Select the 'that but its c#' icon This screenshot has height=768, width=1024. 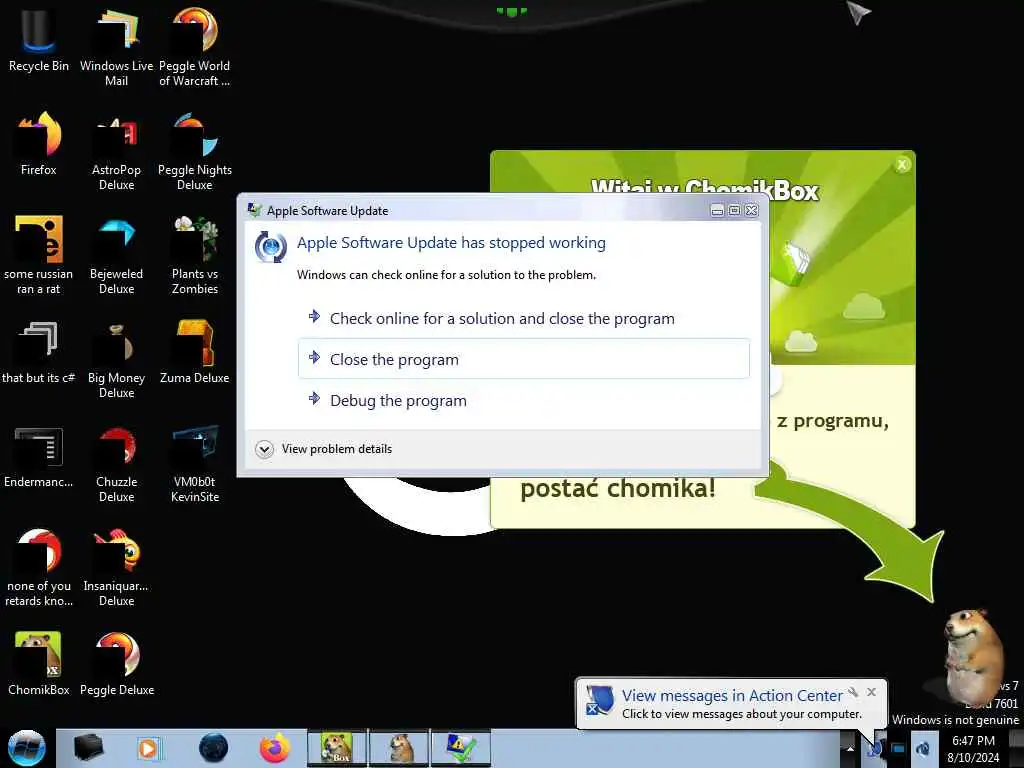(x=39, y=353)
